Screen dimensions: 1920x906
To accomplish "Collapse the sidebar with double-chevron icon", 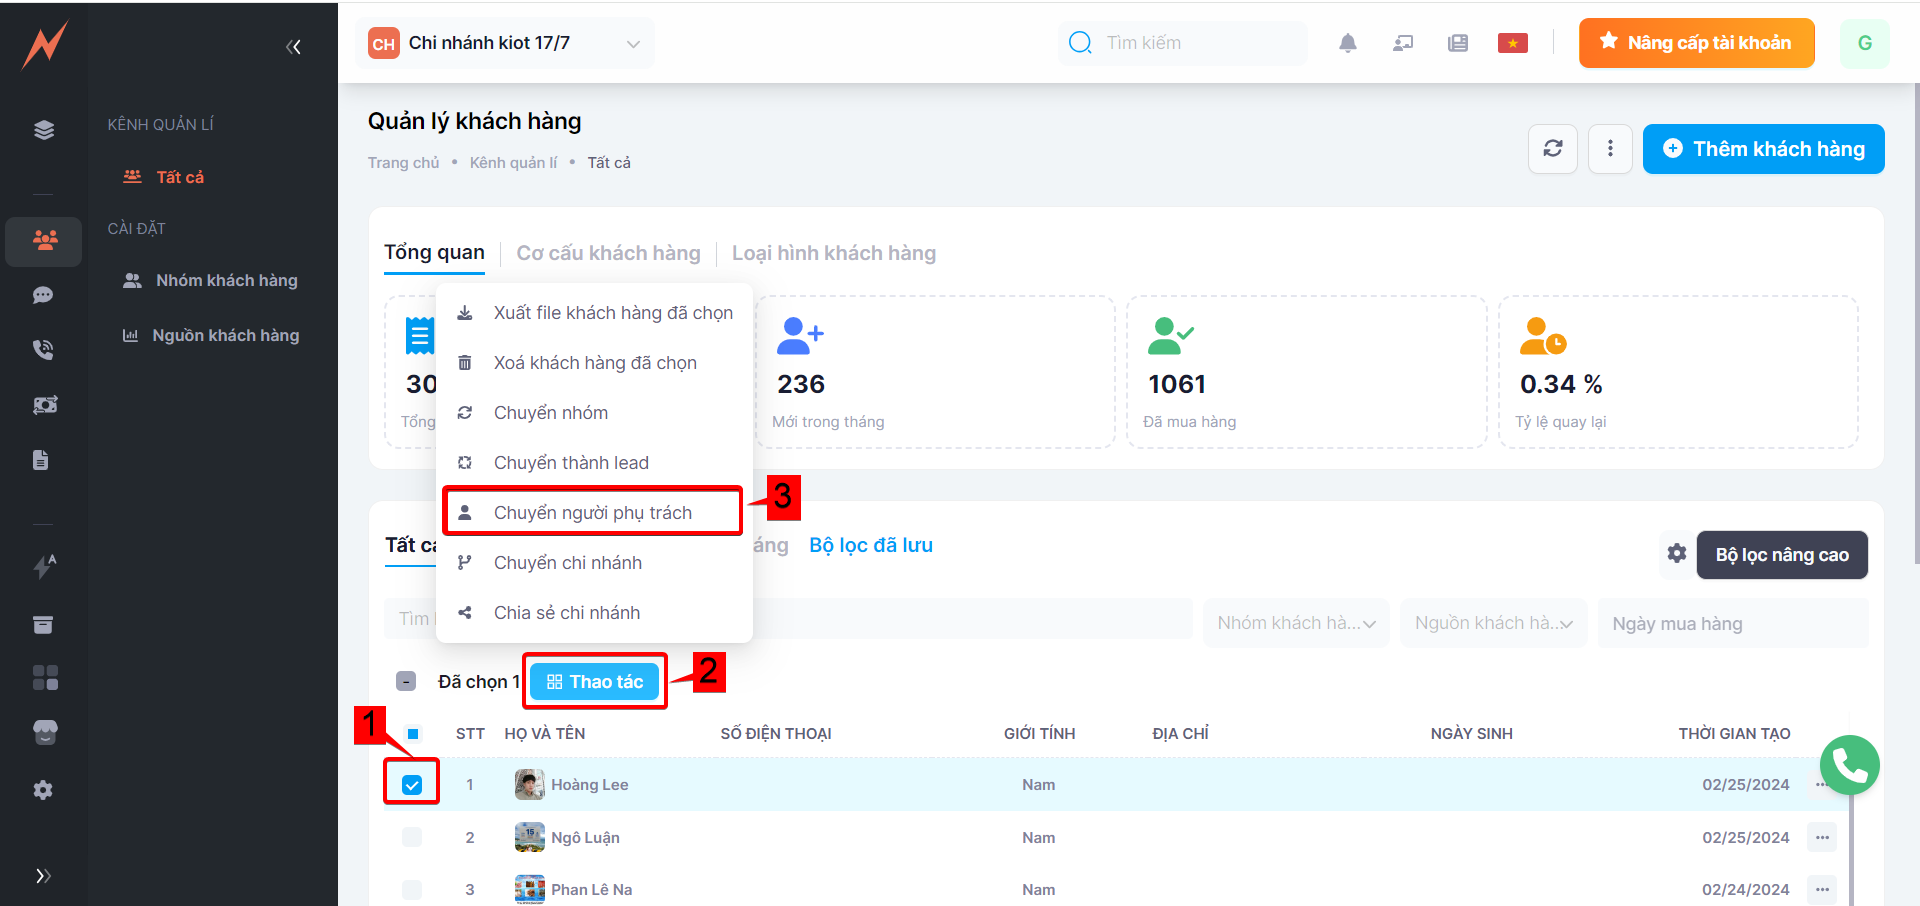I will (x=293, y=47).
